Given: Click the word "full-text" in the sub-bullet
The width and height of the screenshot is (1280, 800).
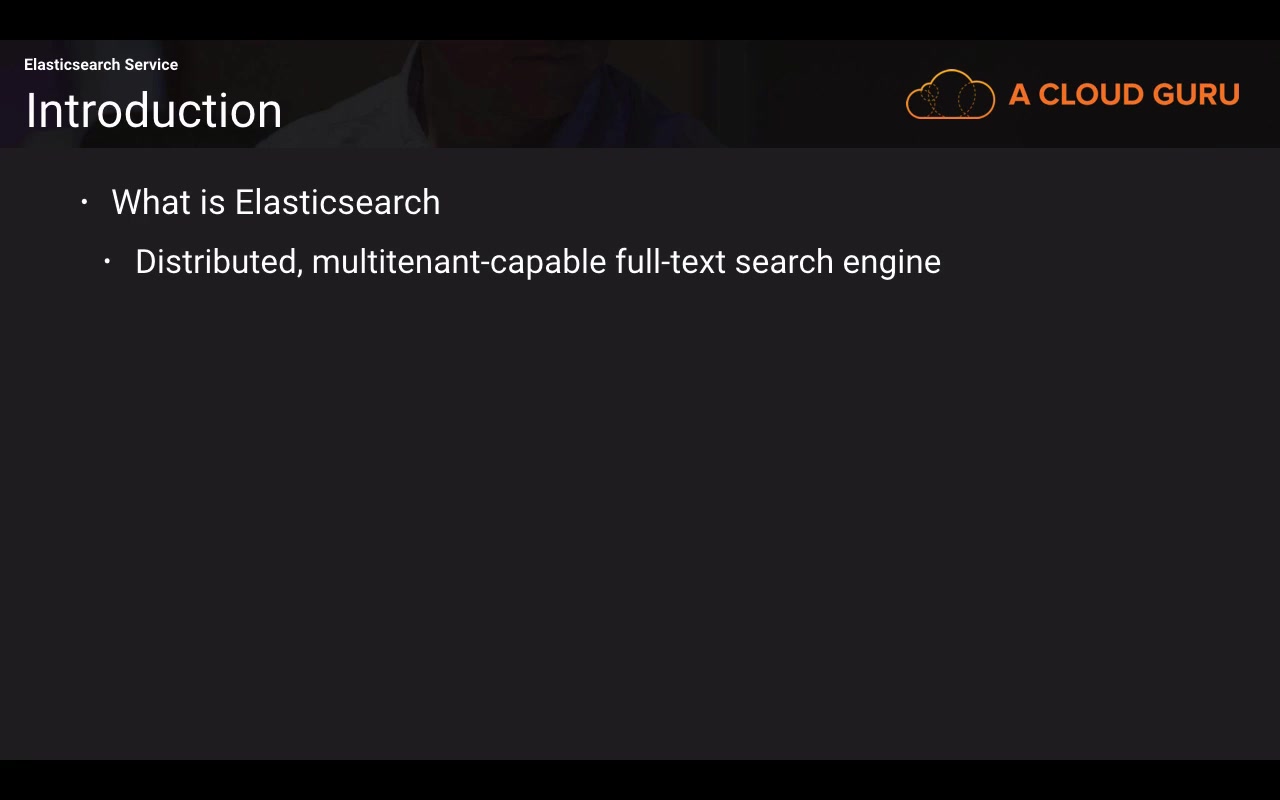Looking at the screenshot, I should click(670, 262).
